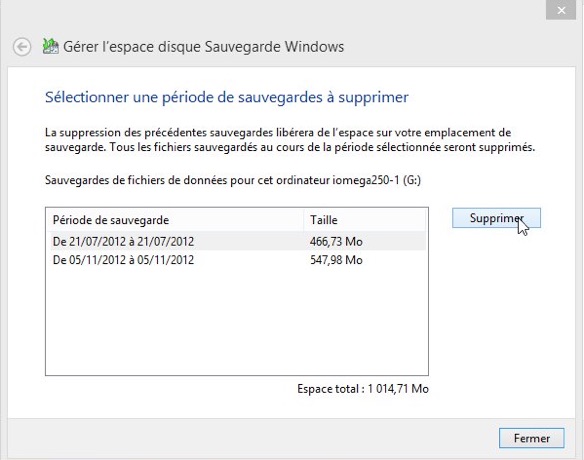Click the Gérer l'espace disque title text

click(203, 47)
